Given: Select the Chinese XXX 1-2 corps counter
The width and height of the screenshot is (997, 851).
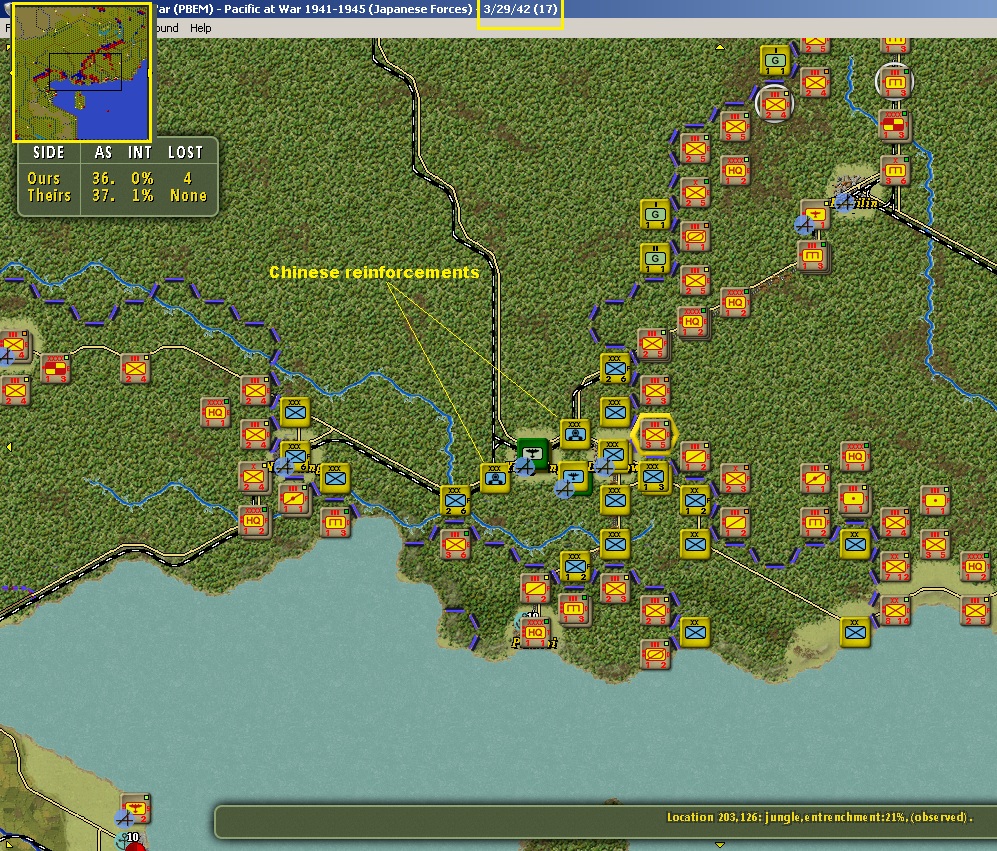Looking at the screenshot, I should tap(575, 565).
